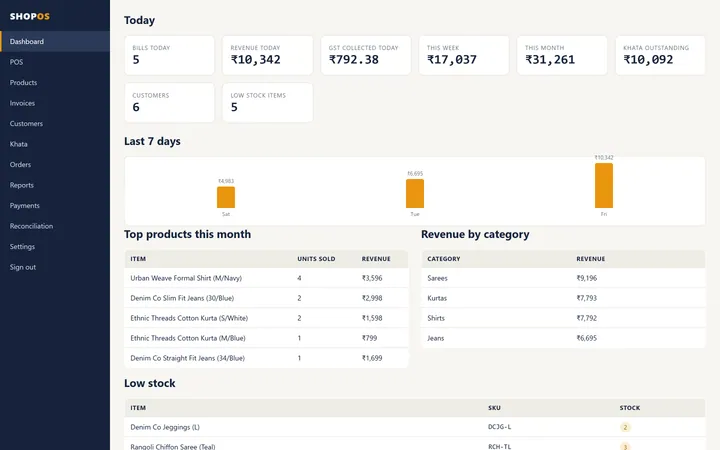This screenshot has width=720, height=450.
Task: Click the SHOPOS logo
Action: pos(29,17)
